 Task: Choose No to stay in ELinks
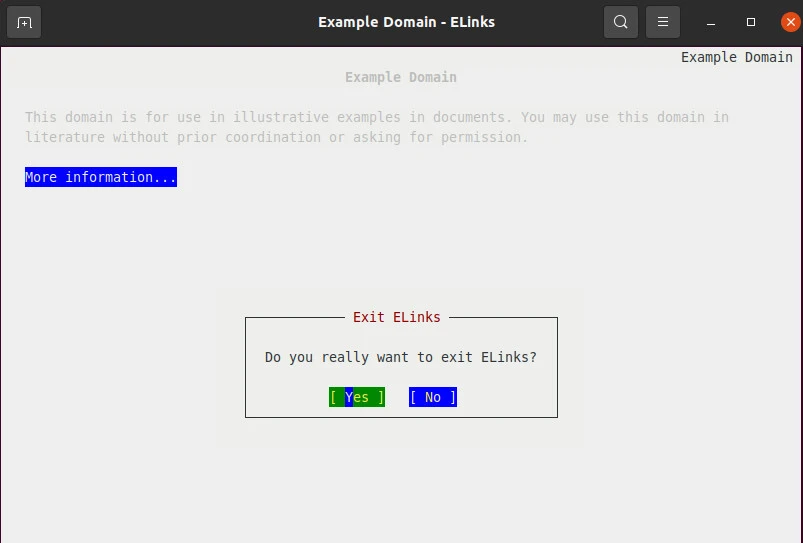[433, 397]
